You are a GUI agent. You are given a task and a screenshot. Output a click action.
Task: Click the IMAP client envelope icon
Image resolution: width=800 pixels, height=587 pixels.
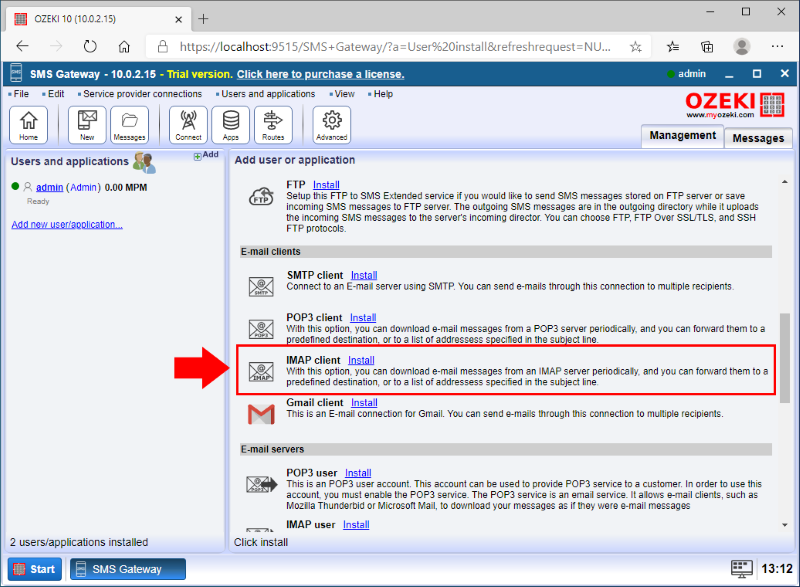[261, 371]
